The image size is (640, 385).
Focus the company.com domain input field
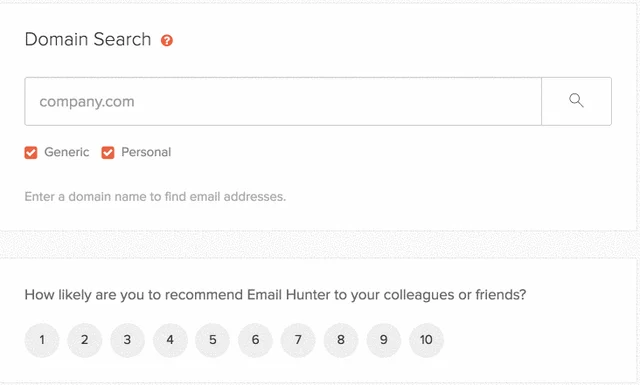(x=283, y=101)
